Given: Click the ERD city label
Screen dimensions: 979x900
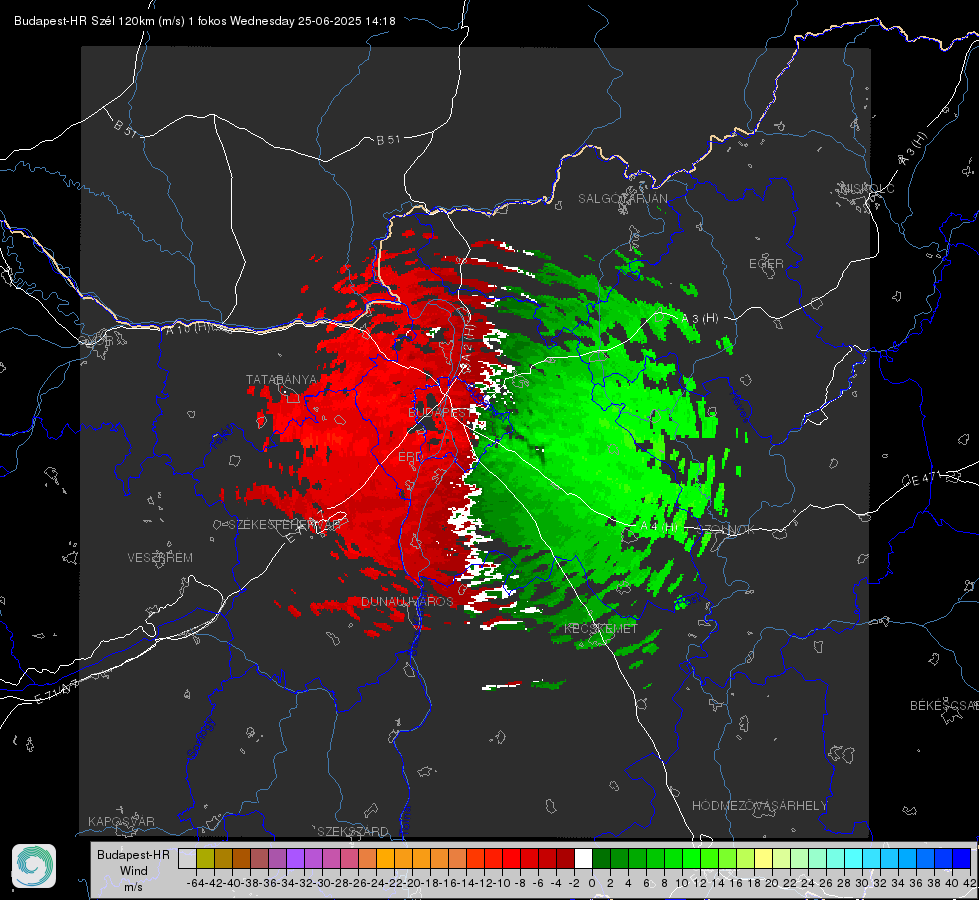Looking at the screenshot, I should [410, 457].
